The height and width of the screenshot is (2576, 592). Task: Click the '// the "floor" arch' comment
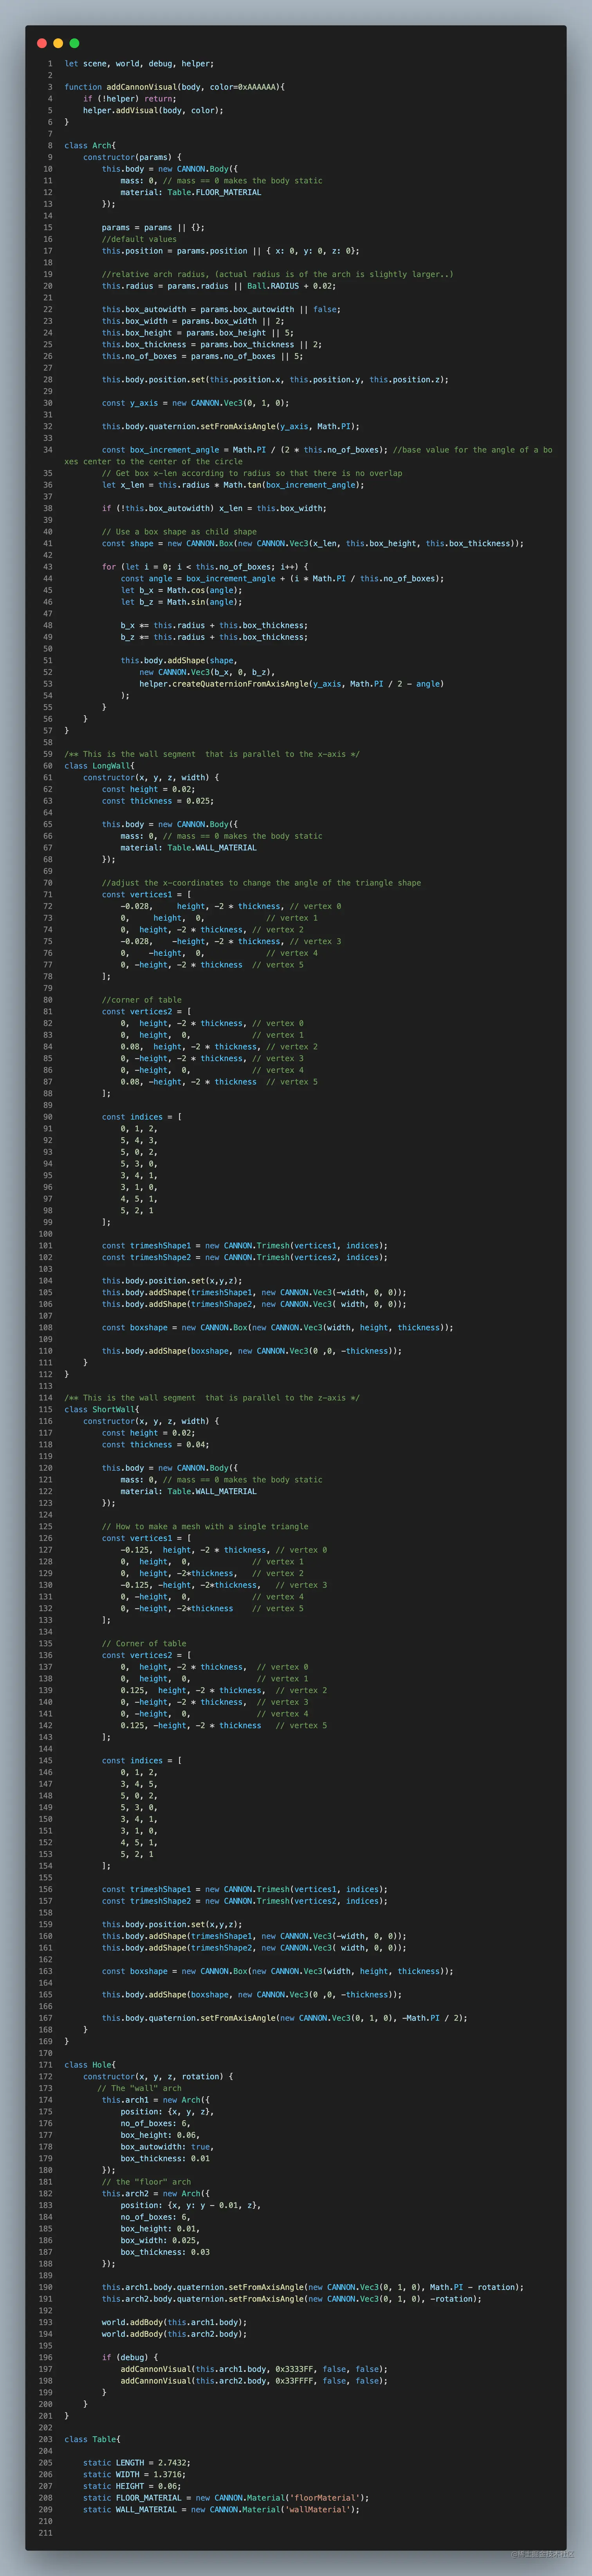pos(146,2182)
